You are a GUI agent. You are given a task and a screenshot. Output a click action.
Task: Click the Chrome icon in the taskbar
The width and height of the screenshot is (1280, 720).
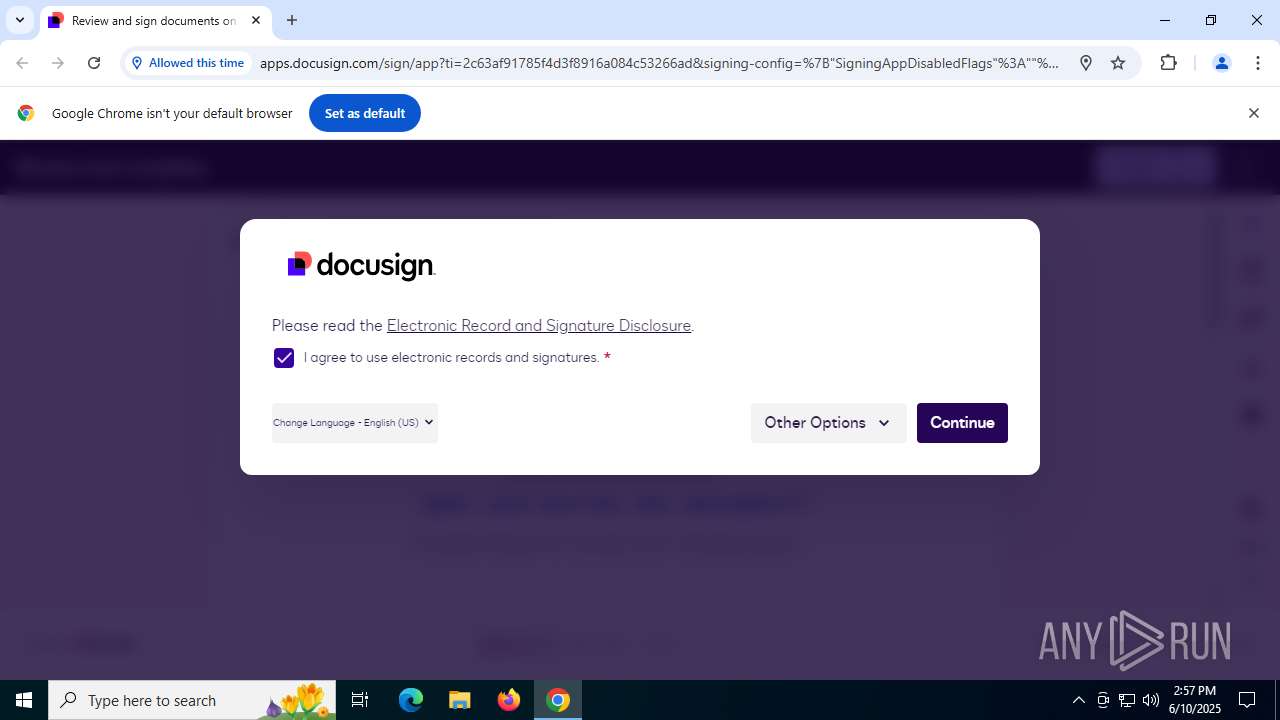coord(558,700)
